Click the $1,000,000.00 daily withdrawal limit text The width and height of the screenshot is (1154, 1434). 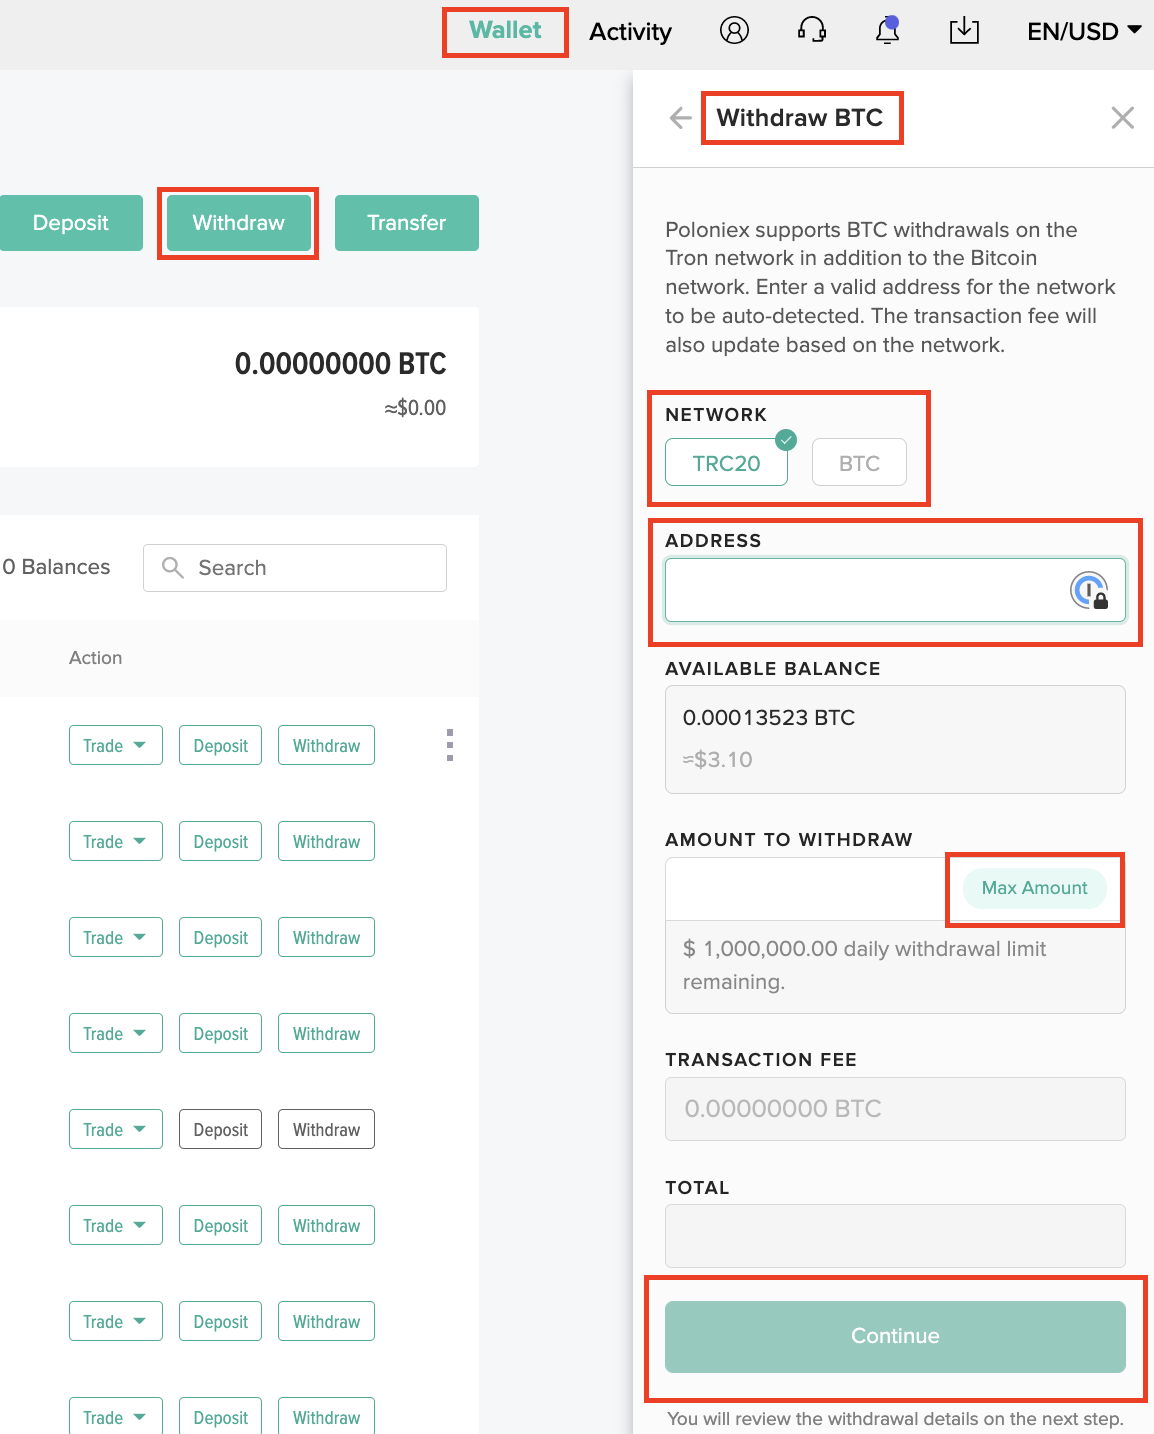864,965
